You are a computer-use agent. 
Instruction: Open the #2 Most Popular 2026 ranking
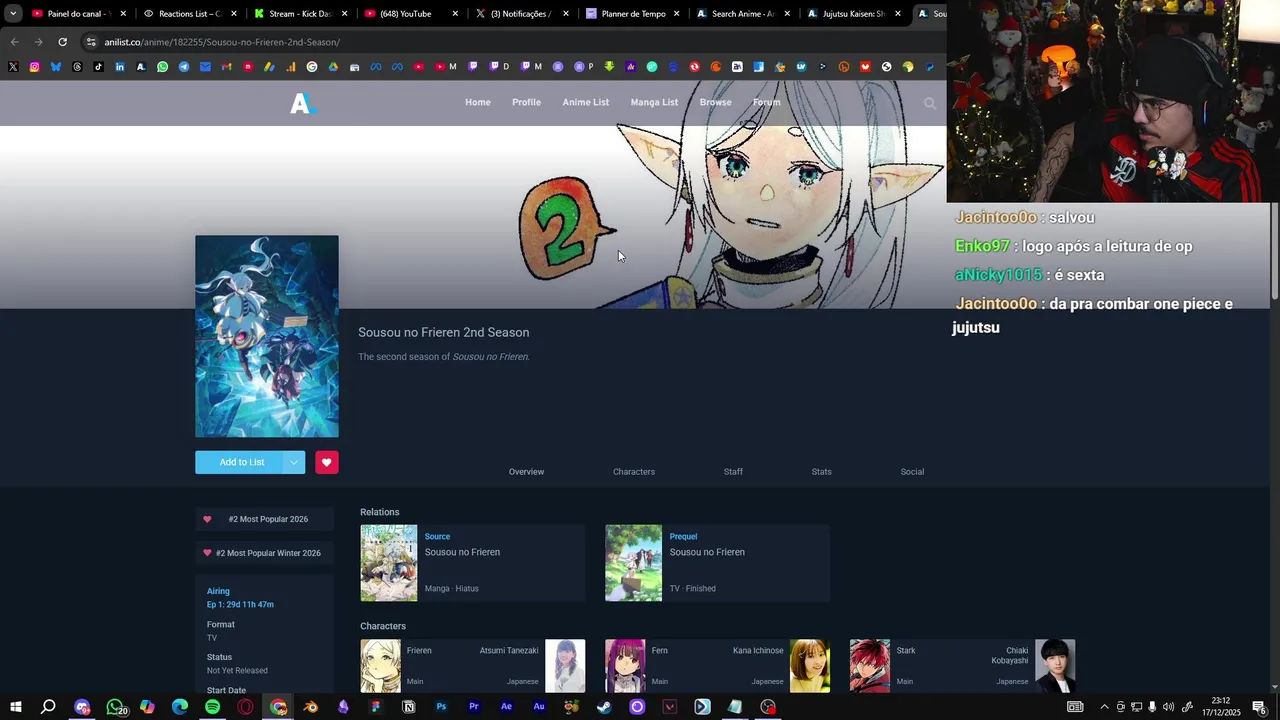tap(264, 519)
